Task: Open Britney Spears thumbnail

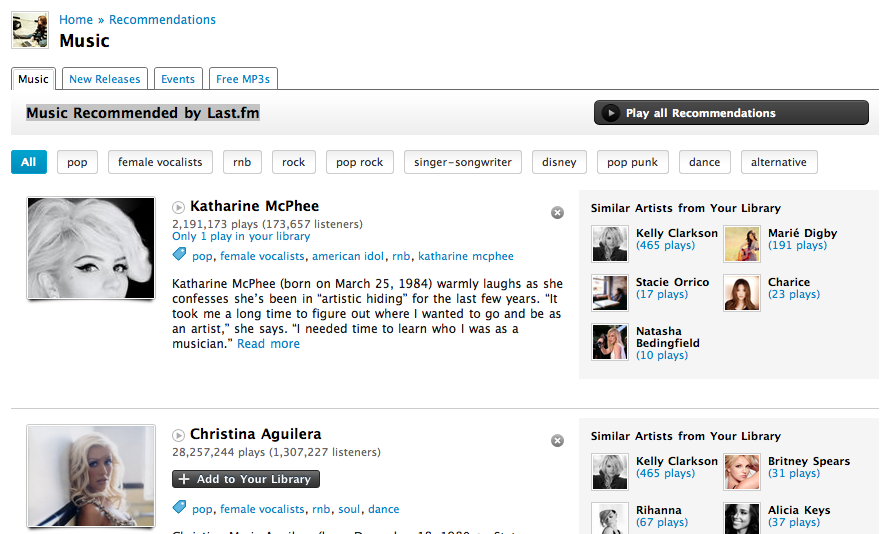Action: tap(741, 471)
